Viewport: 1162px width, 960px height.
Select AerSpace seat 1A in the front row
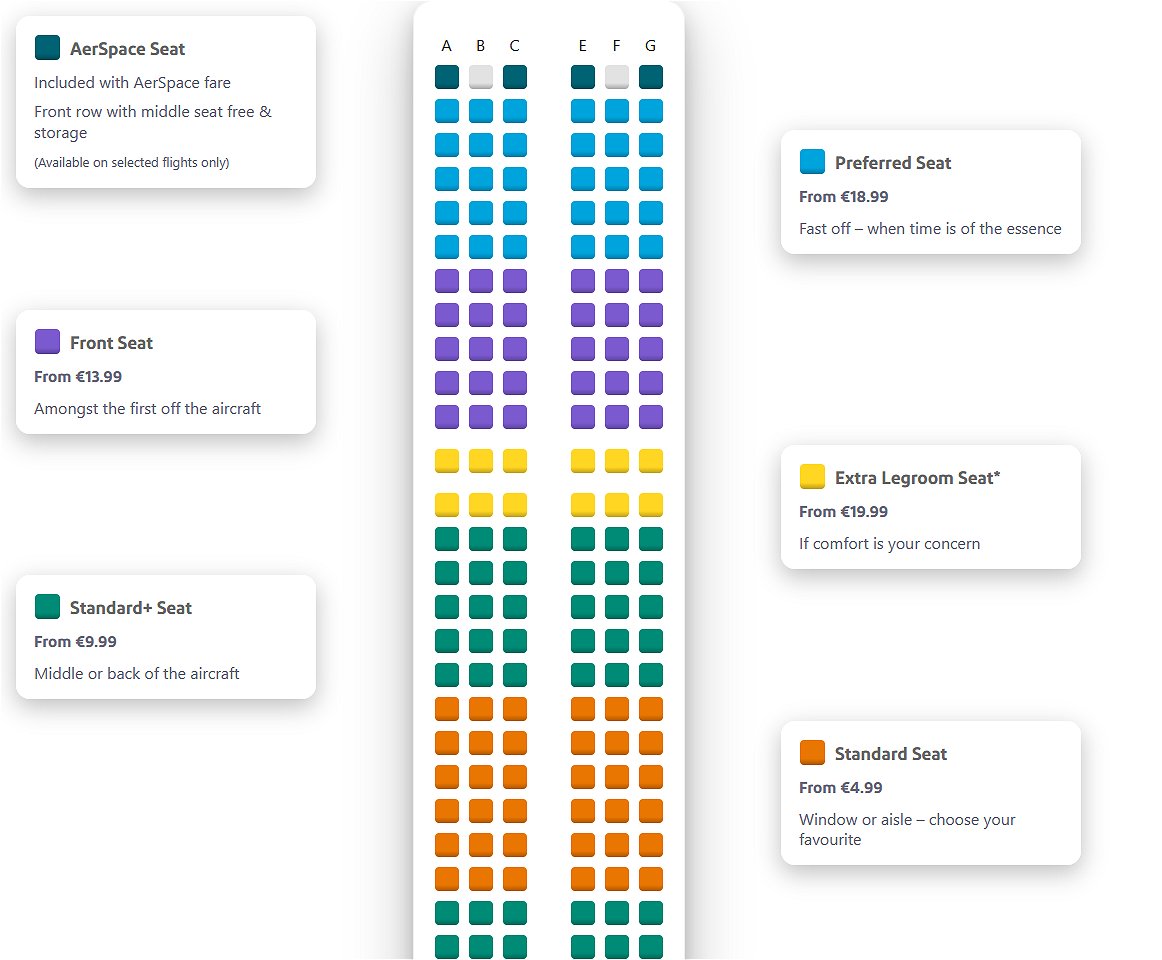[447, 77]
